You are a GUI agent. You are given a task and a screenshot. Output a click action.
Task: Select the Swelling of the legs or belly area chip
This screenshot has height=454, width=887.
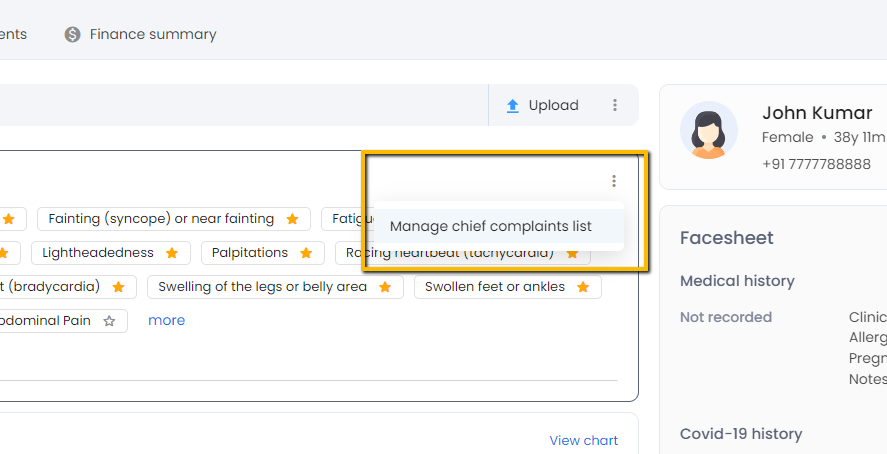[263, 287]
